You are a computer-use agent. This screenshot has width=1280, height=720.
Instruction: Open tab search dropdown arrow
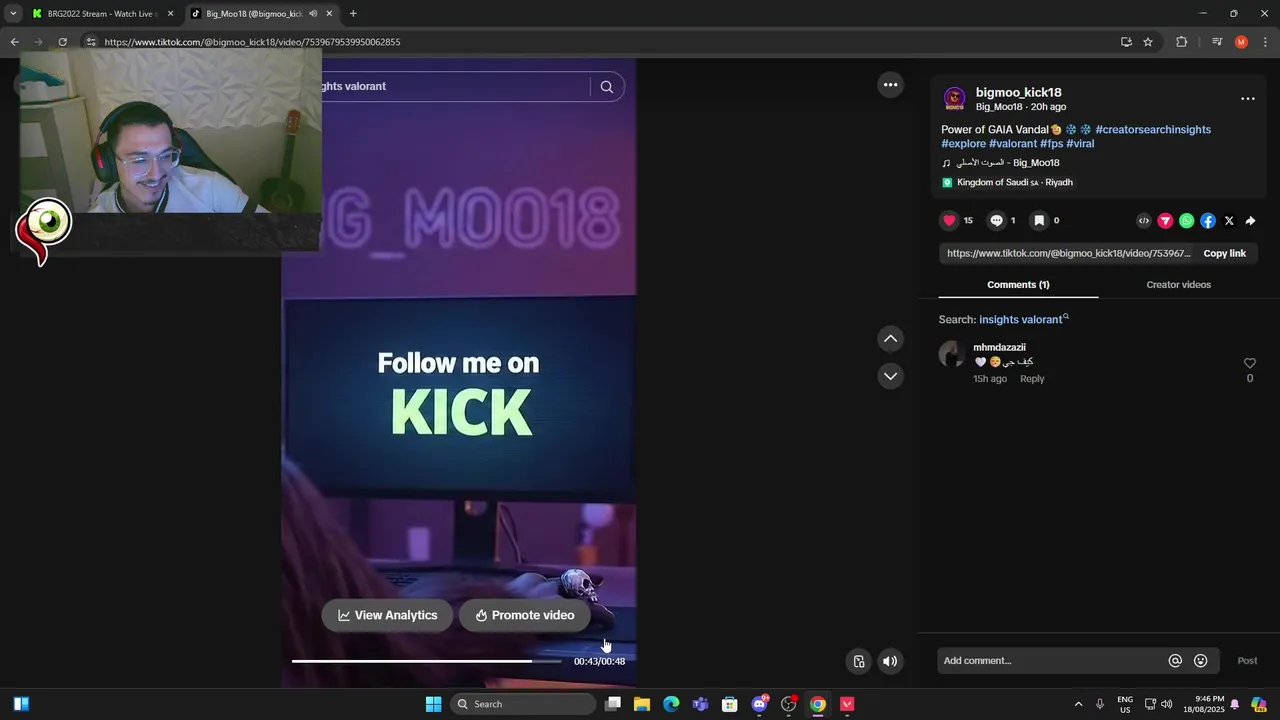point(13,14)
